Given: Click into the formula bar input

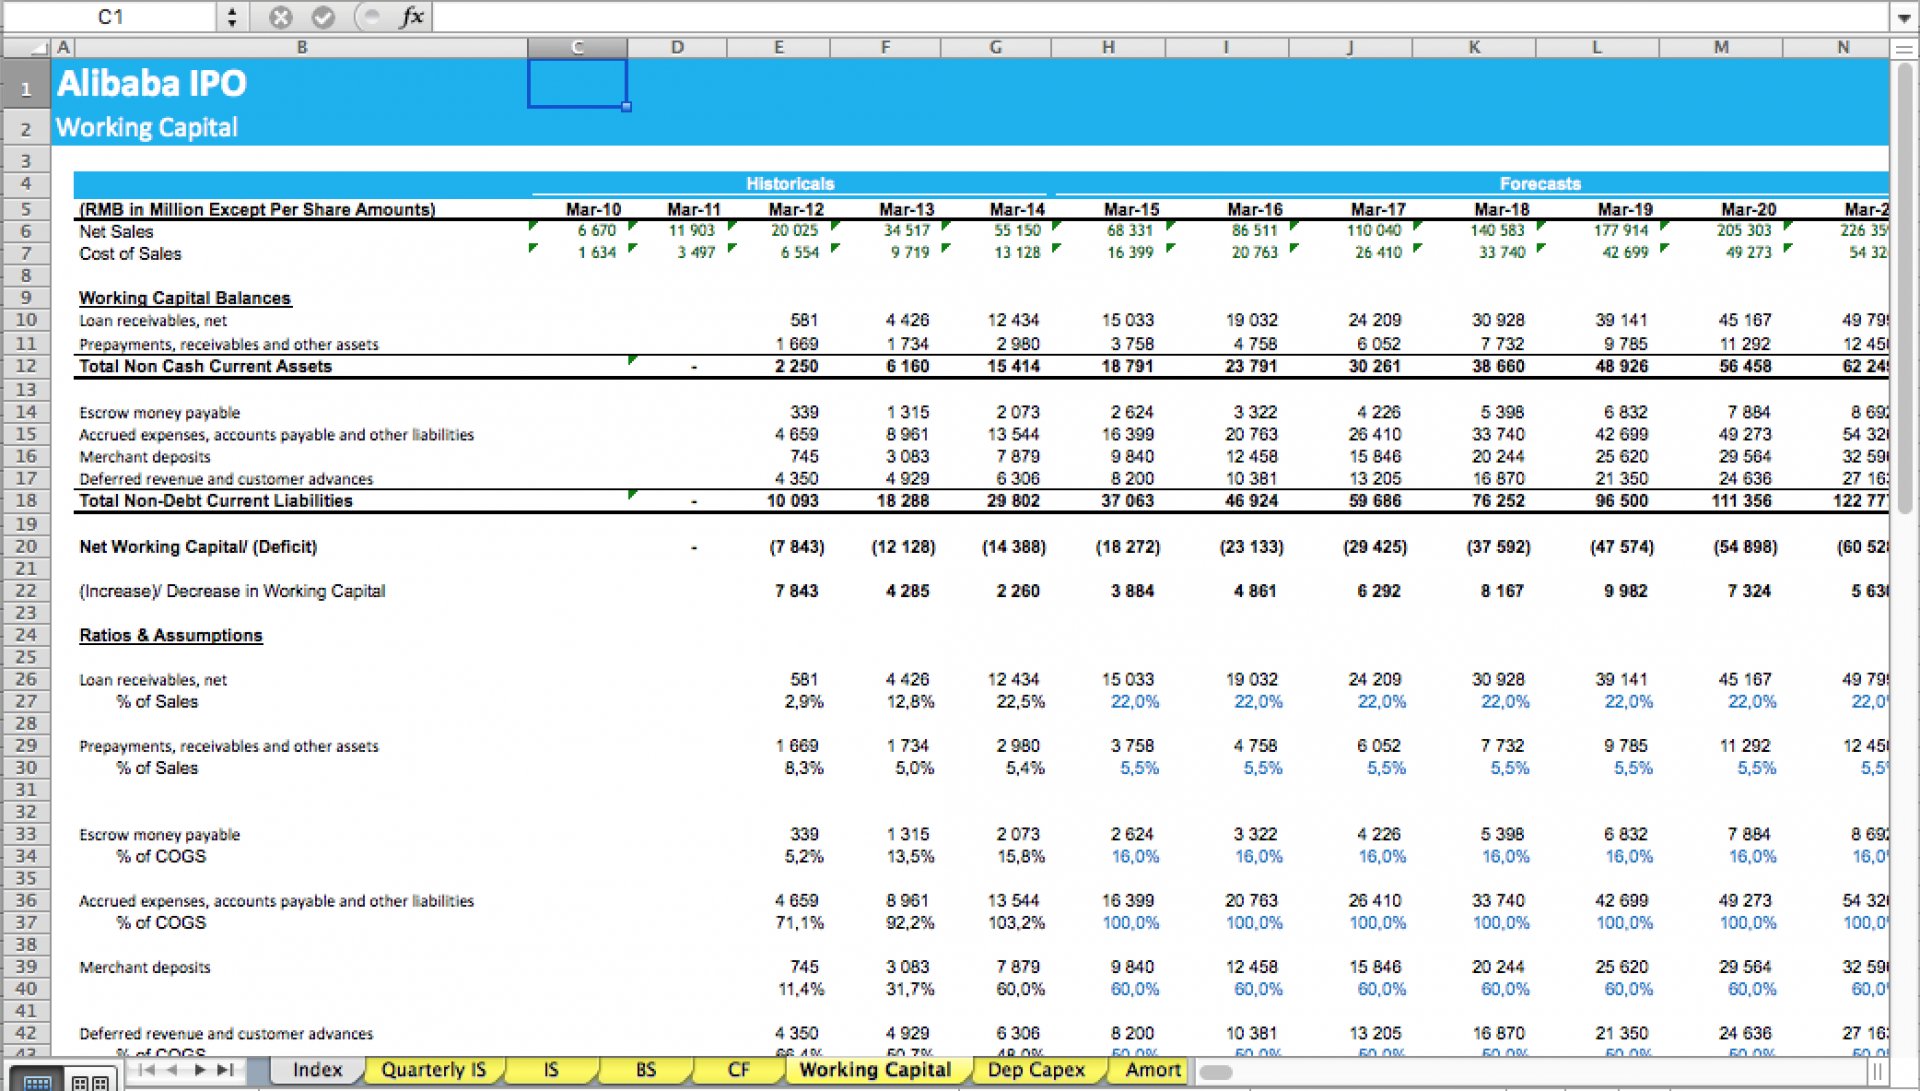Looking at the screenshot, I should click(1160, 17).
